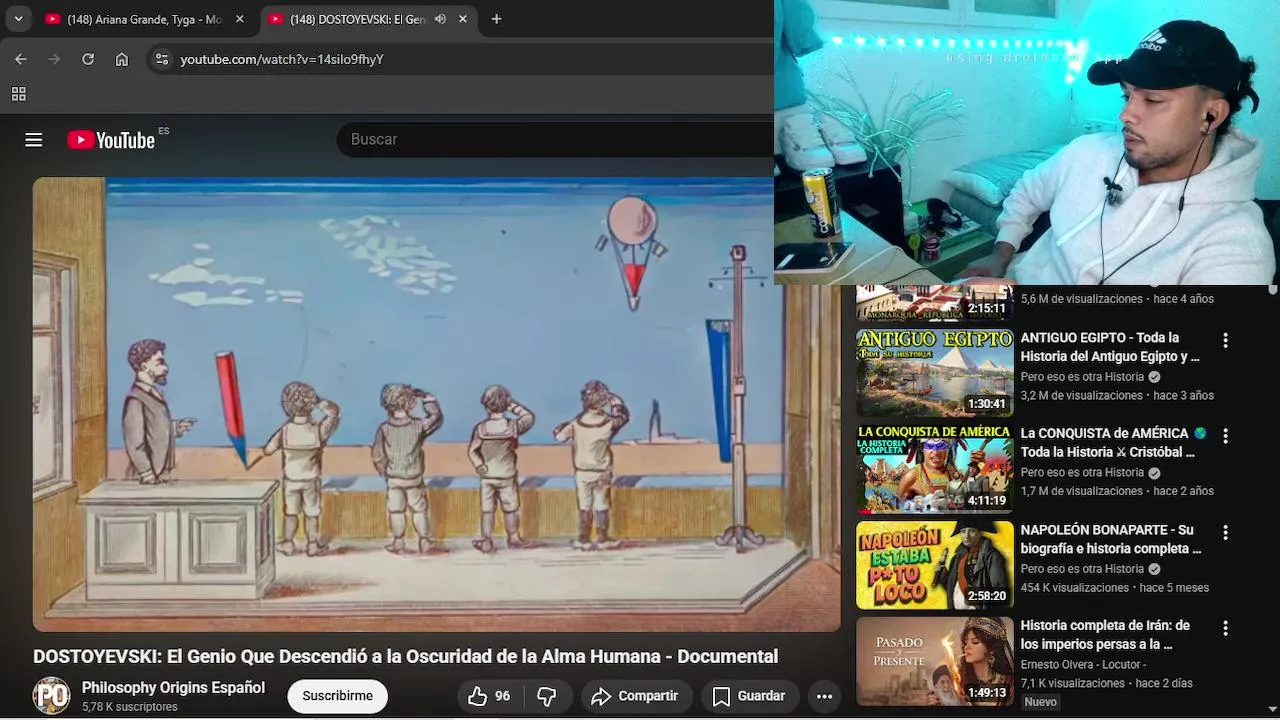Switch to the Ariana Grande, Tyga tab

pos(145,19)
